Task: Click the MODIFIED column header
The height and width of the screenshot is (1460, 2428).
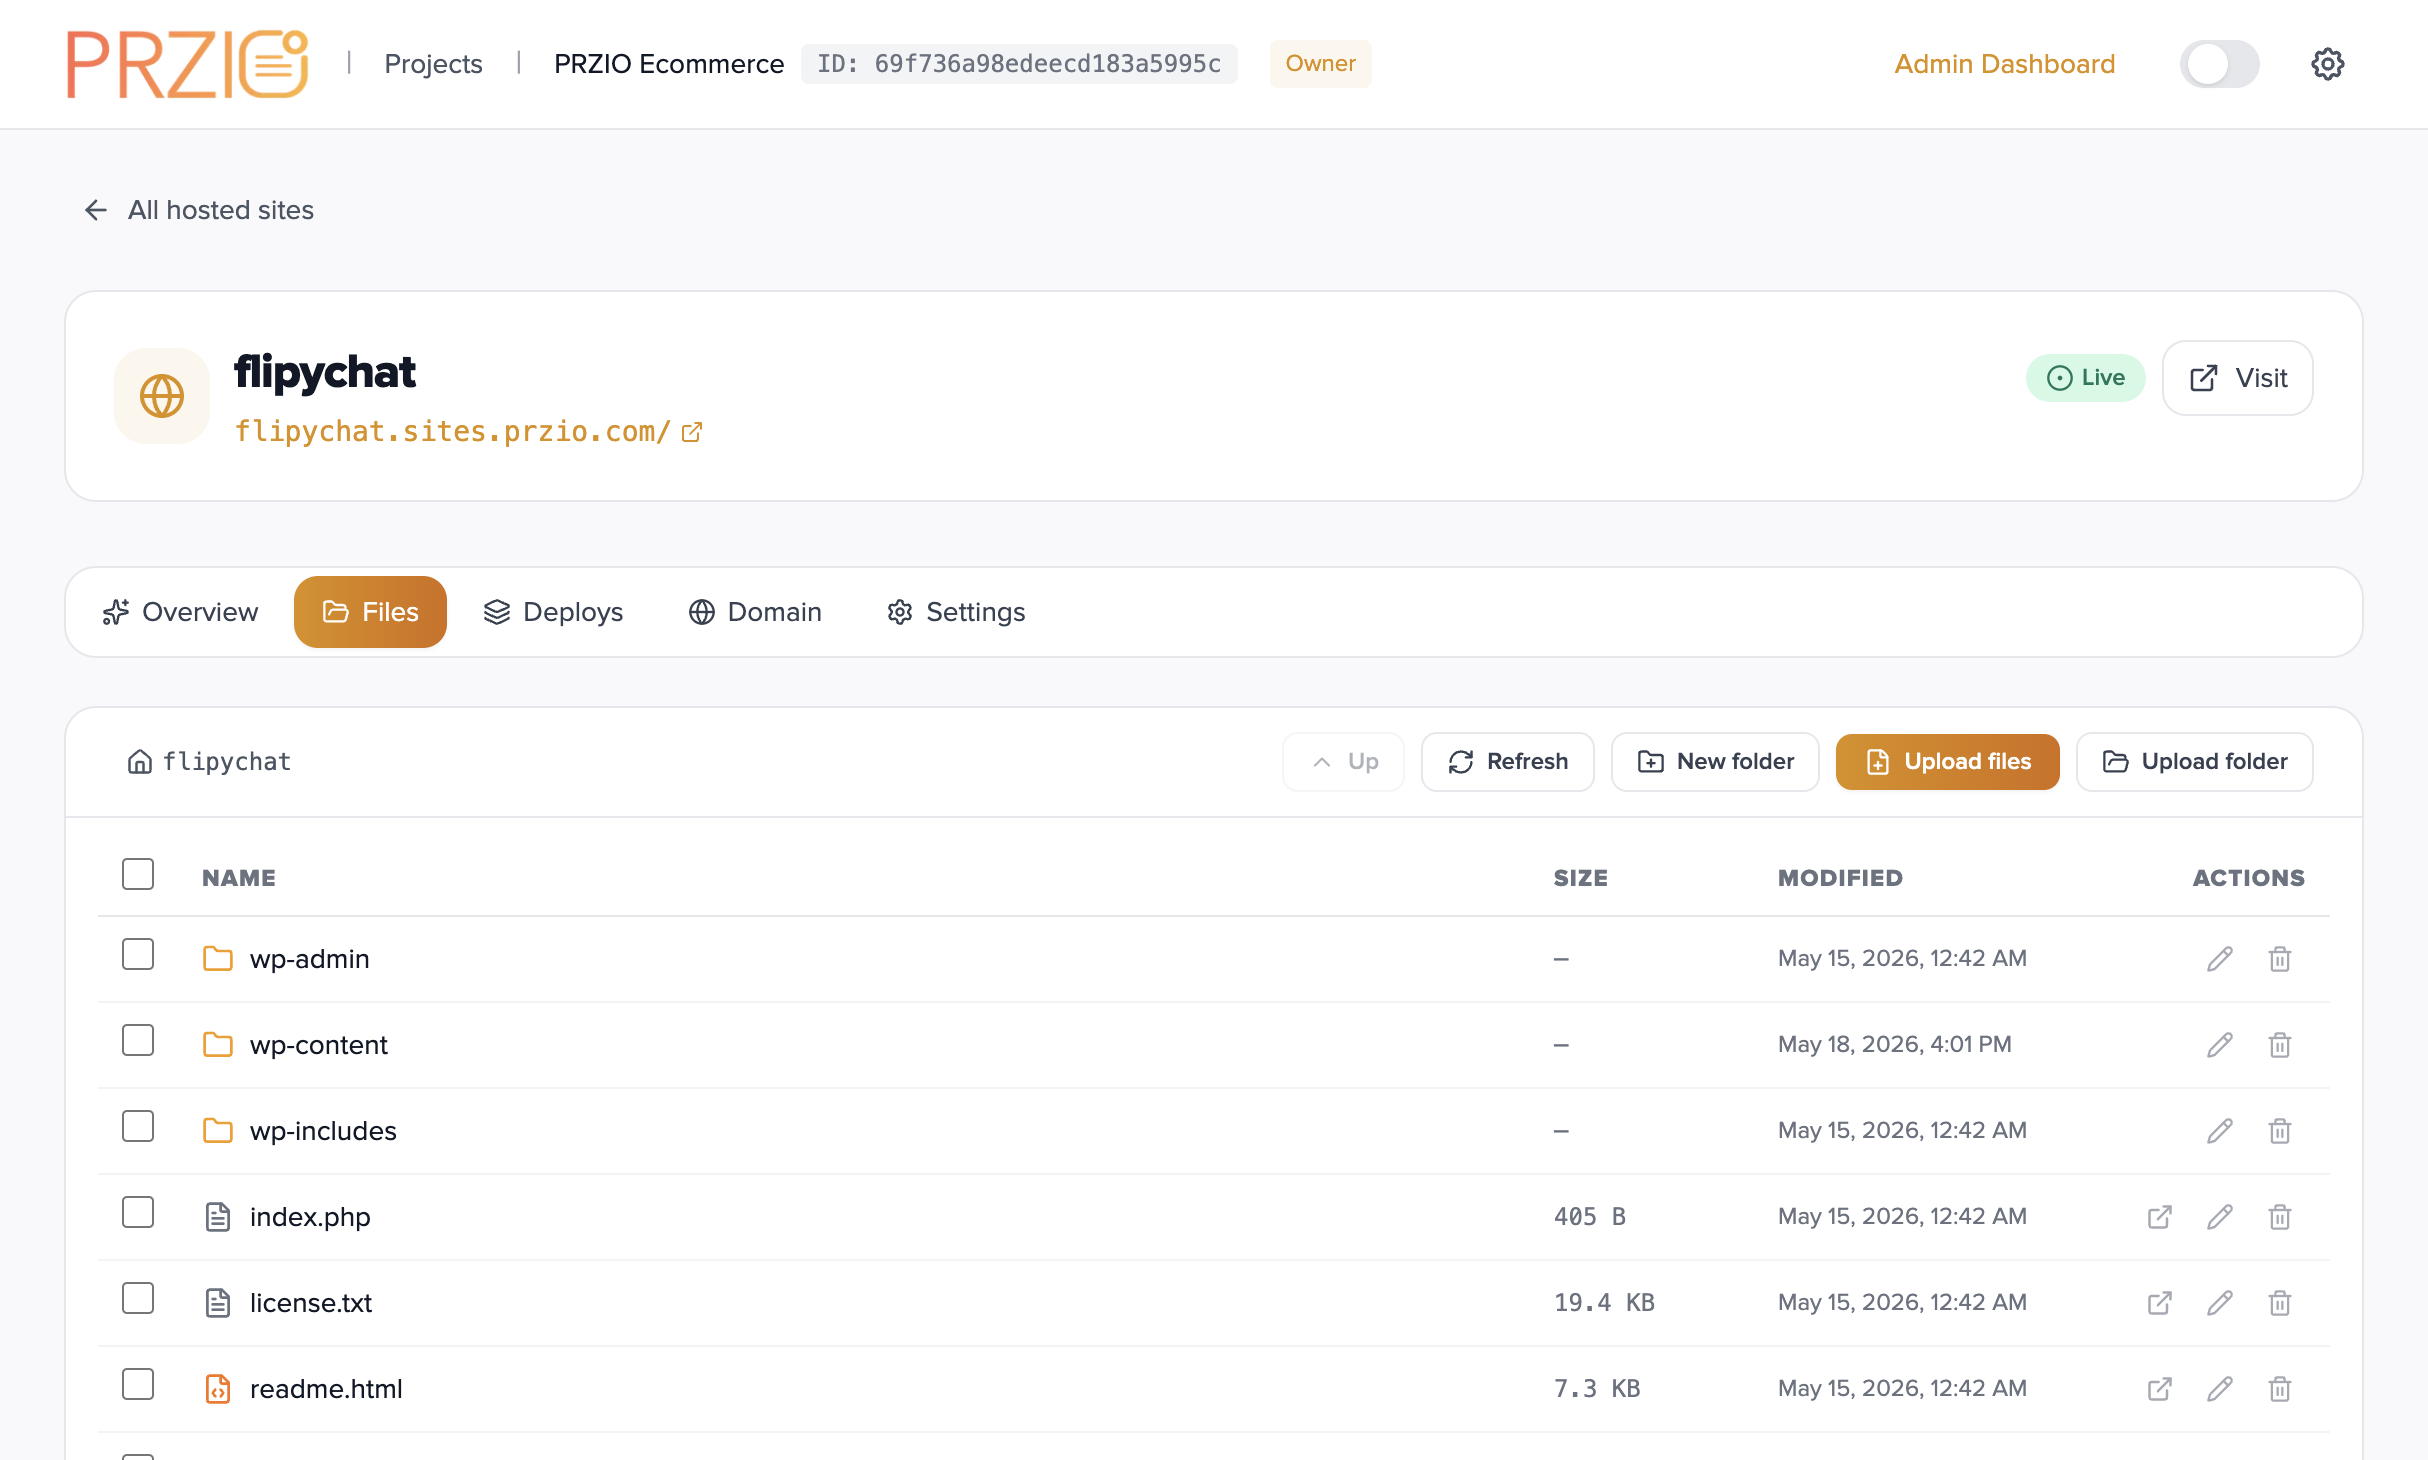Action: pyautogui.click(x=1840, y=878)
